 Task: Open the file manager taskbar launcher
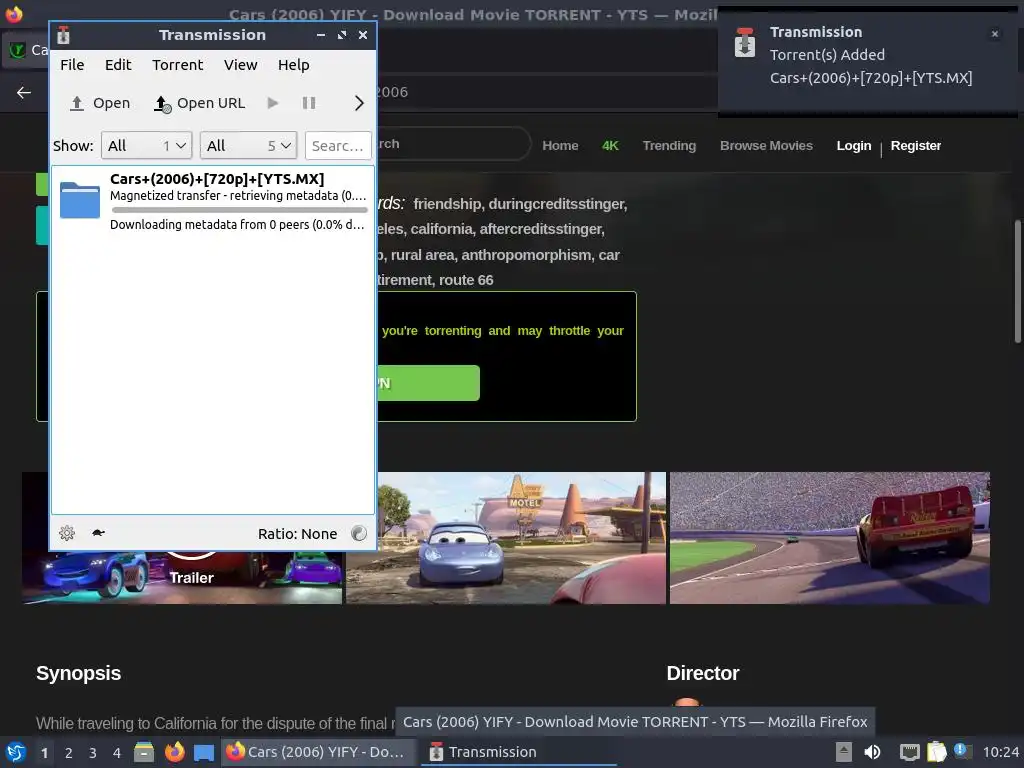pyautogui.click(x=144, y=752)
